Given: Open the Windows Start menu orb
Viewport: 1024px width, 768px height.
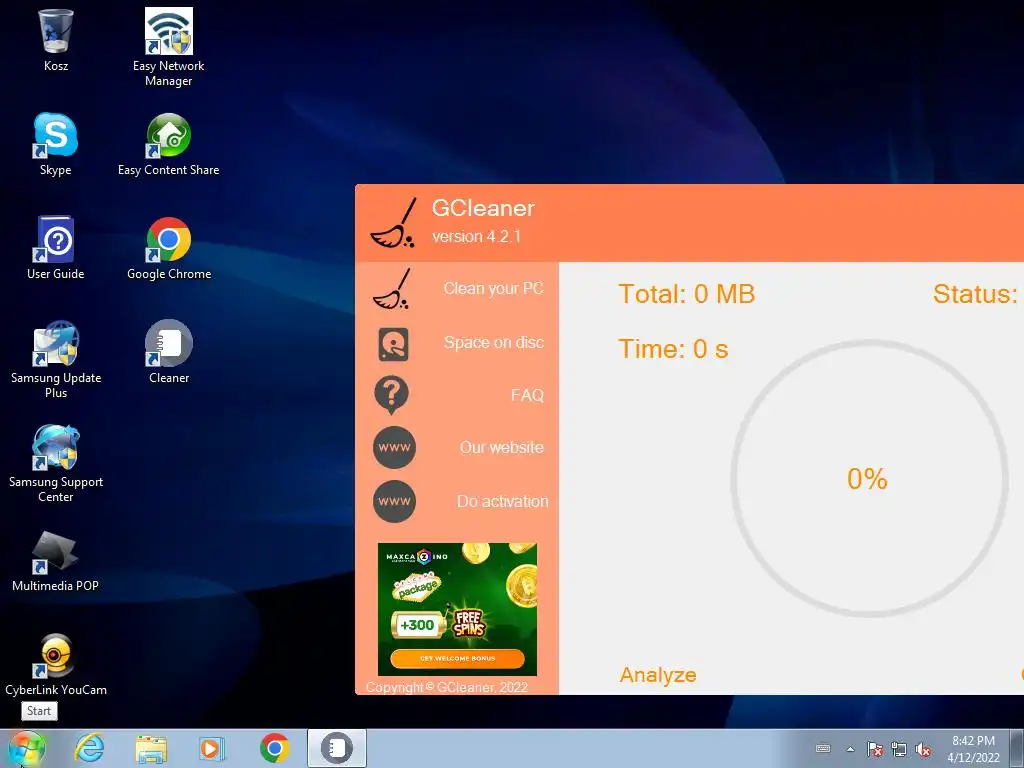Looking at the screenshot, I should pos(27,748).
